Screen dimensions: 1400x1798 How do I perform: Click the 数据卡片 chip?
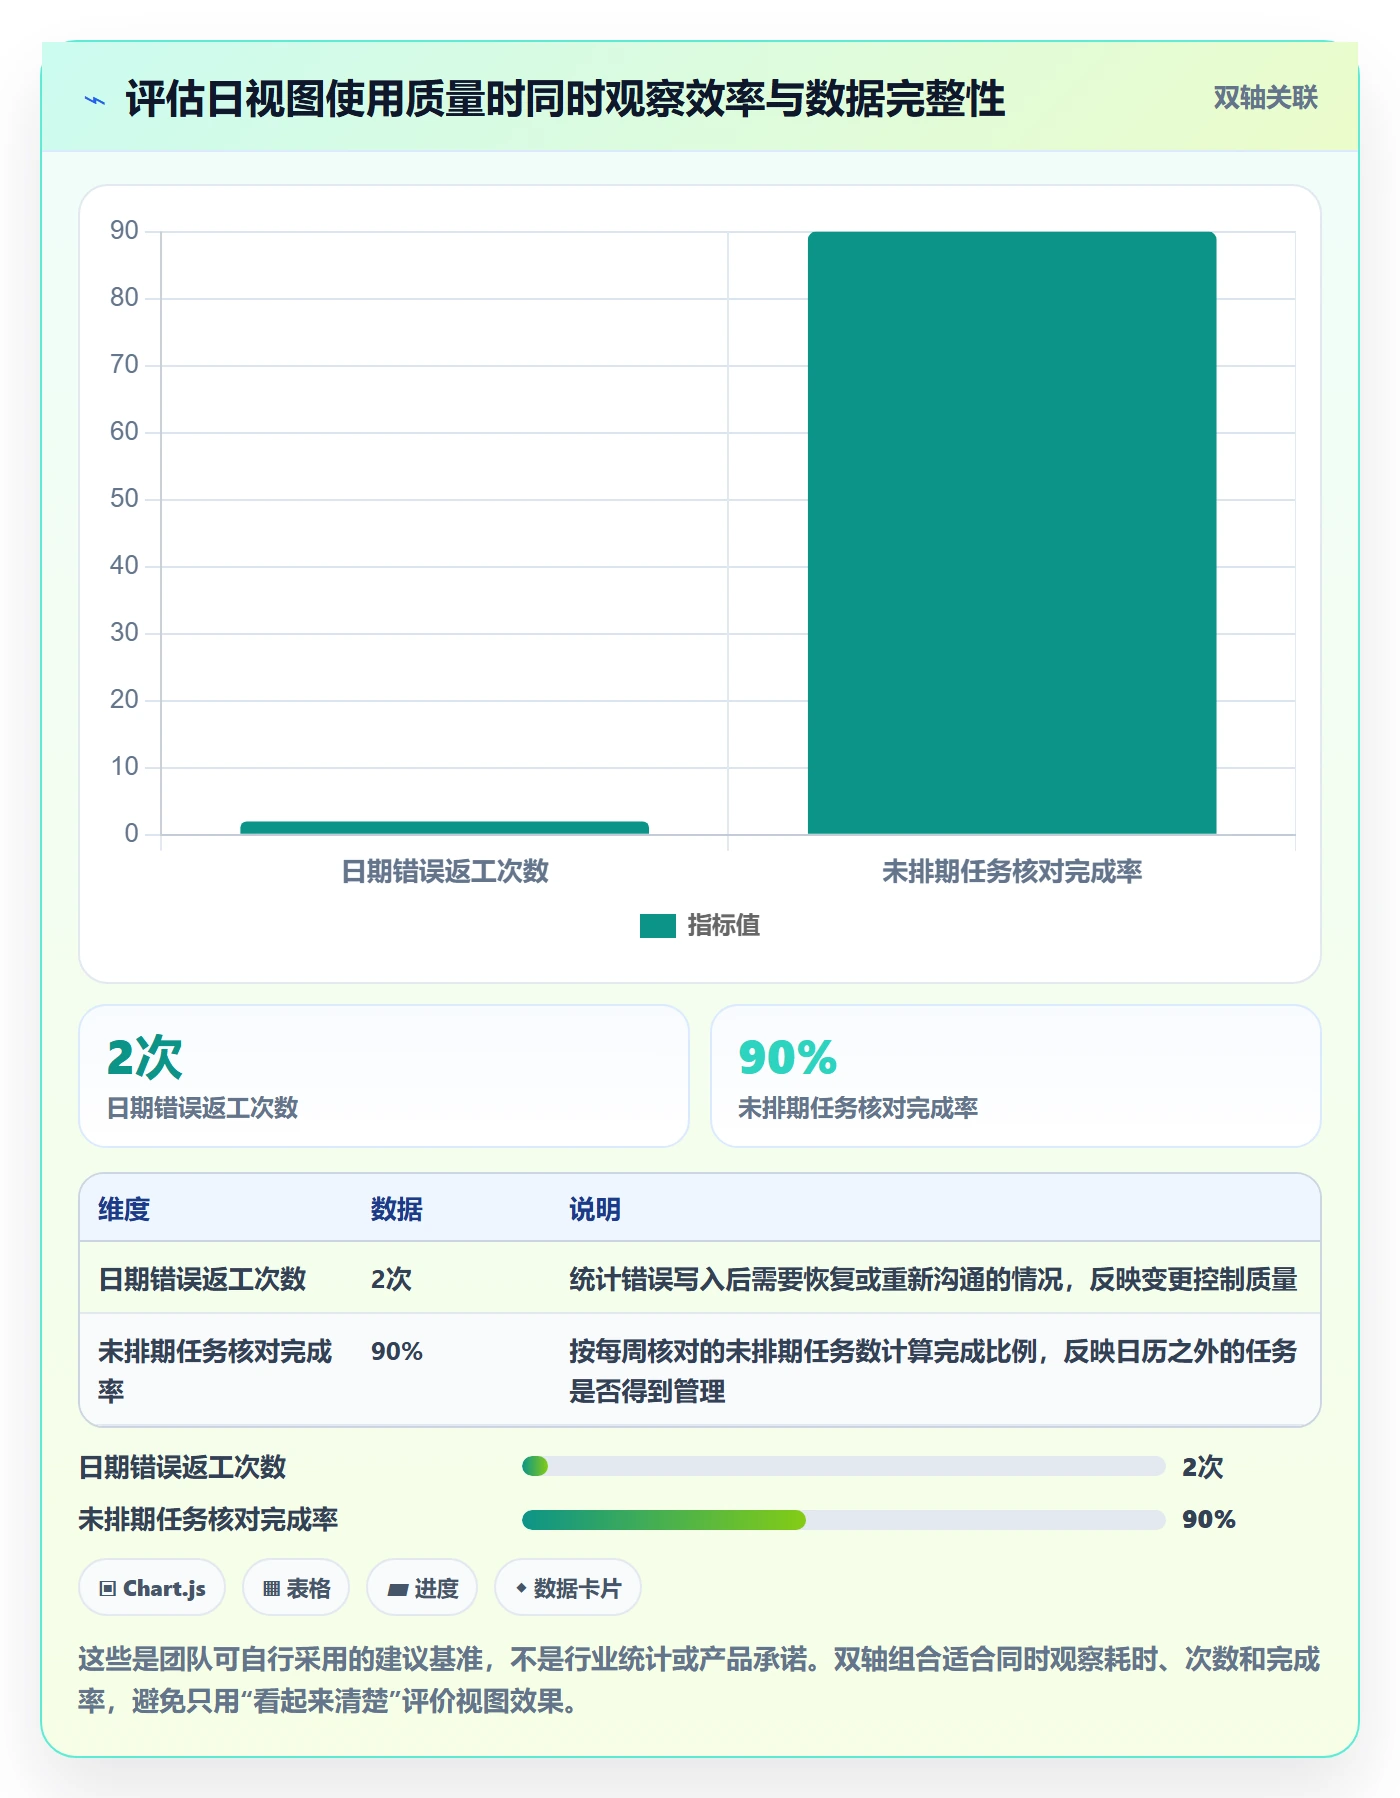(x=568, y=1588)
